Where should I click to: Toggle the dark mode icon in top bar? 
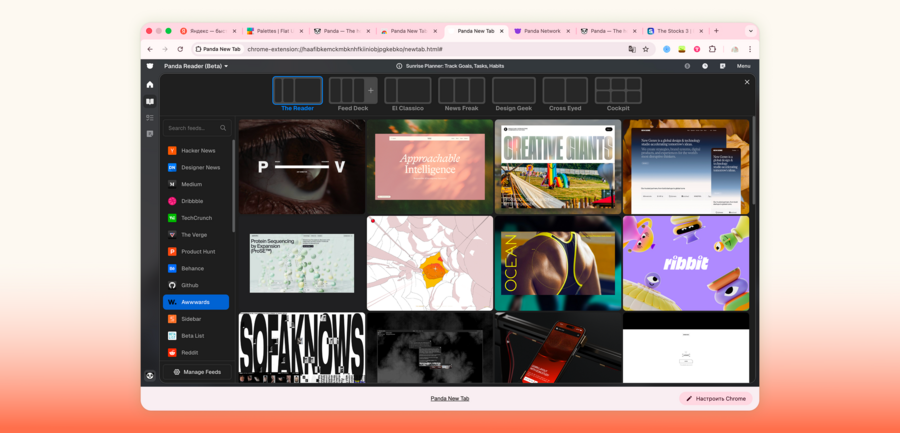point(687,66)
